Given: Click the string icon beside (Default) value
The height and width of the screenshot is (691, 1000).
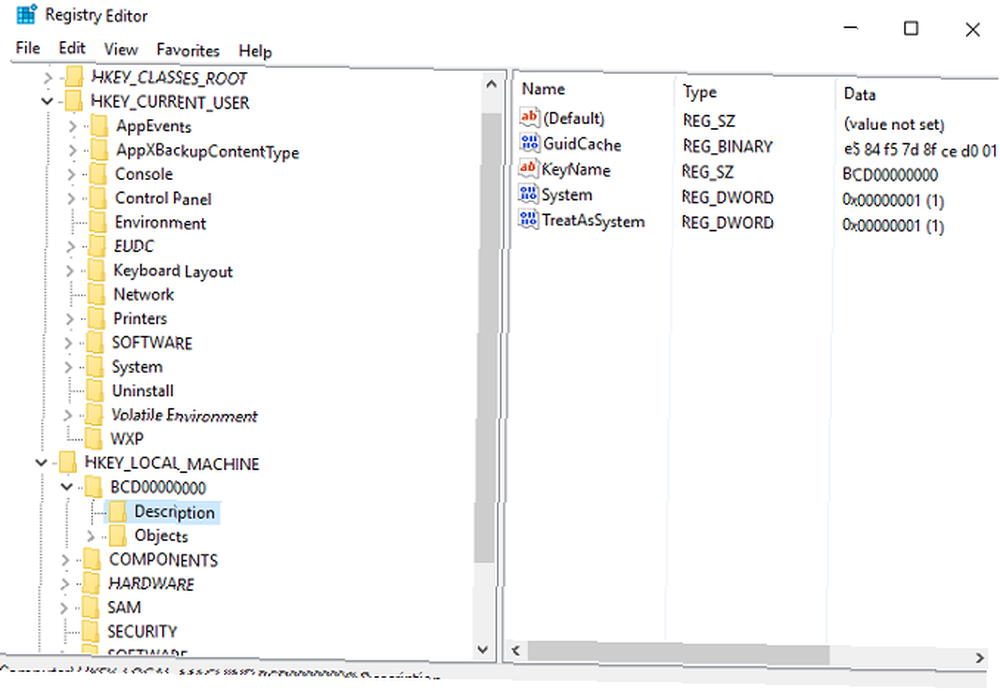Looking at the screenshot, I should coord(529,117).
